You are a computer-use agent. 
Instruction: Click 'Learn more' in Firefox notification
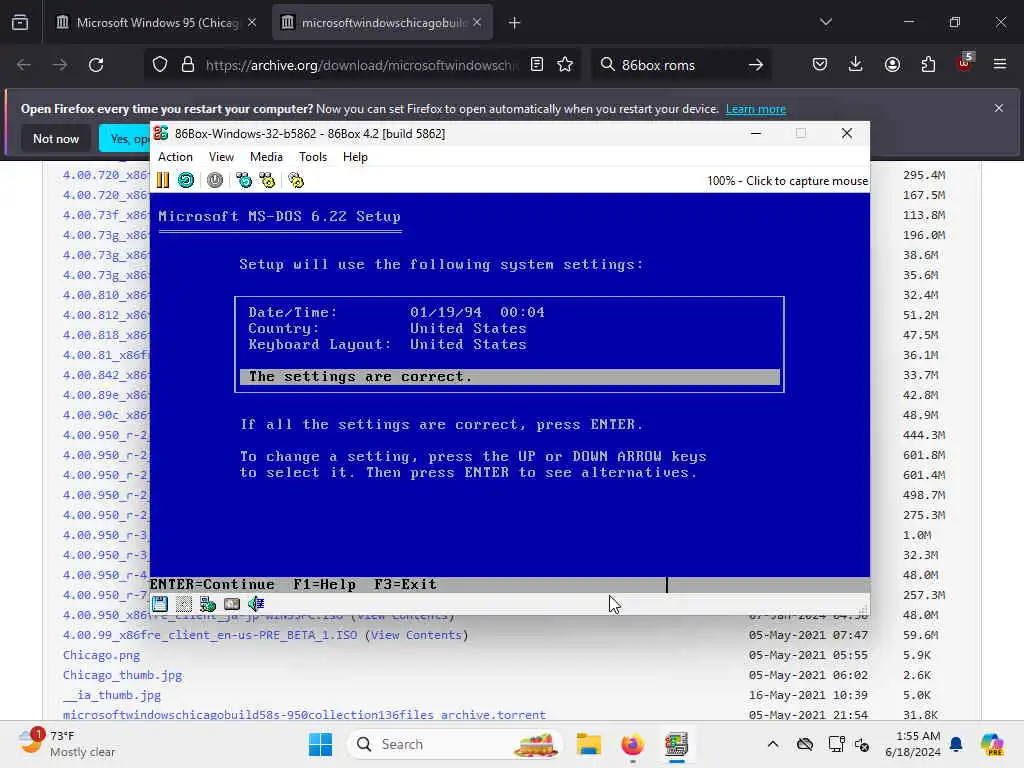coord(756,109)
